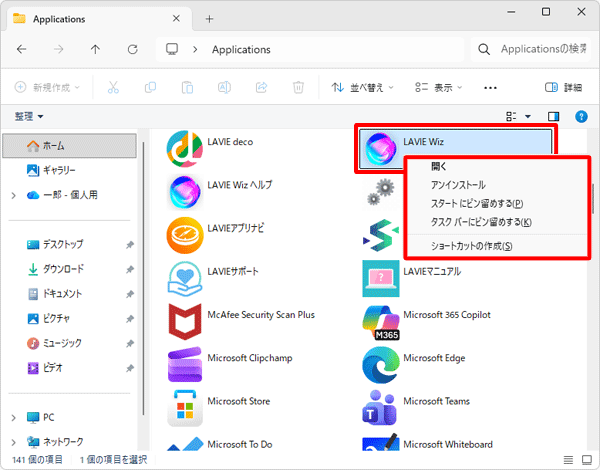600x470 pixels.
Task: Open the 表示 view dropdown
Action: click(x=439, y=88)
